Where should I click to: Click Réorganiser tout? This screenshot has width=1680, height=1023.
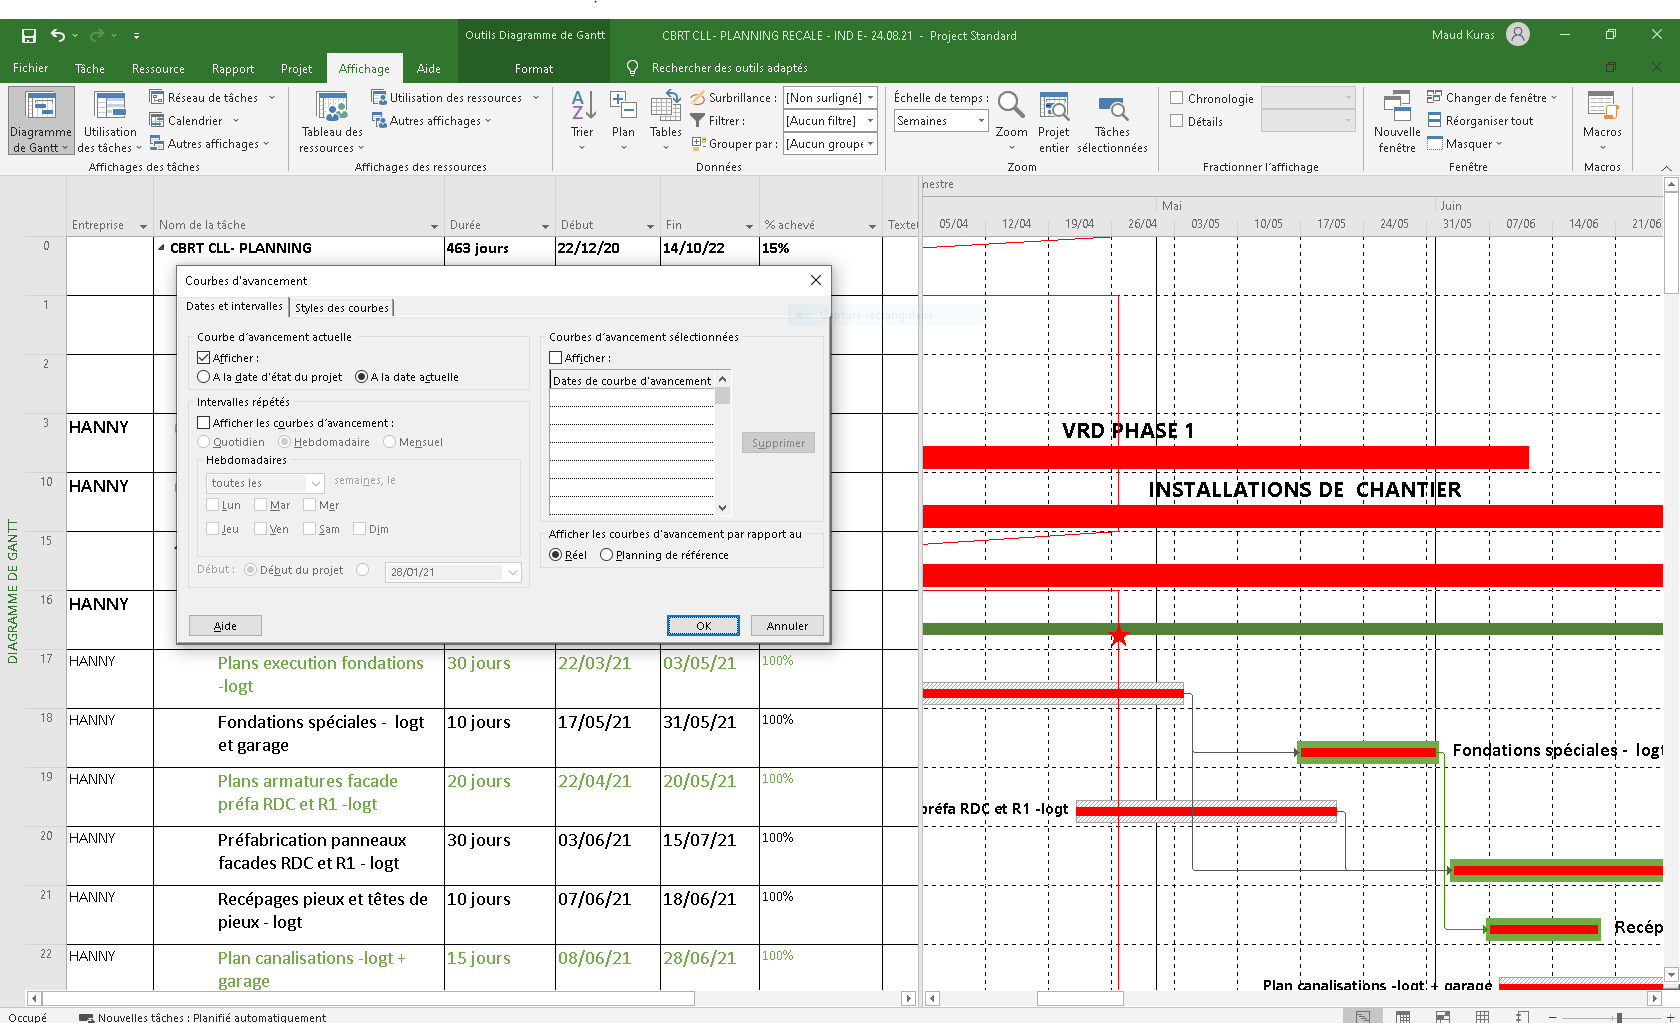pyautogui.click(x=1480, y=121)
